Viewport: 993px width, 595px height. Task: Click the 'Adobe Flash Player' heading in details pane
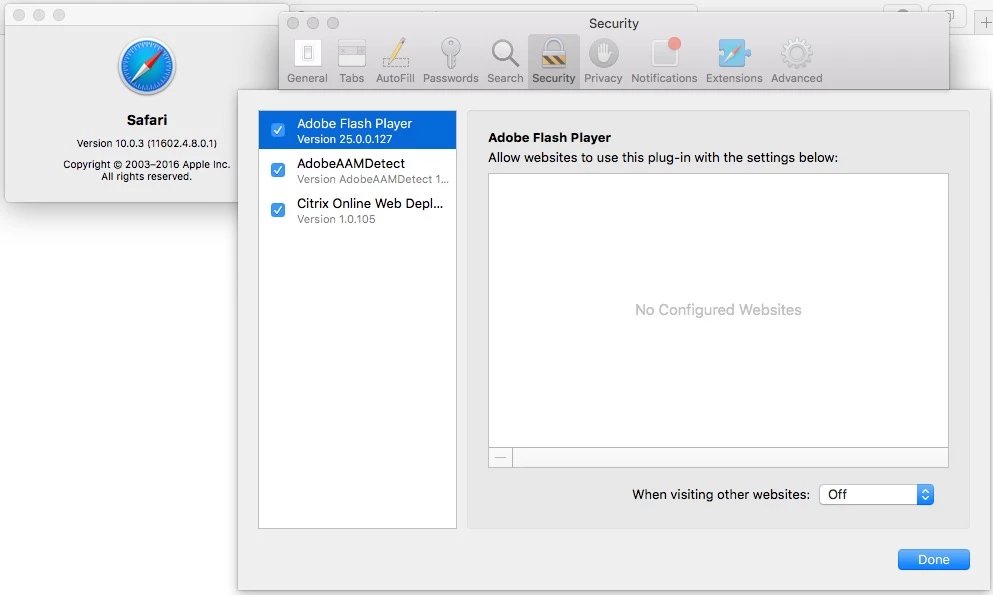549,137
